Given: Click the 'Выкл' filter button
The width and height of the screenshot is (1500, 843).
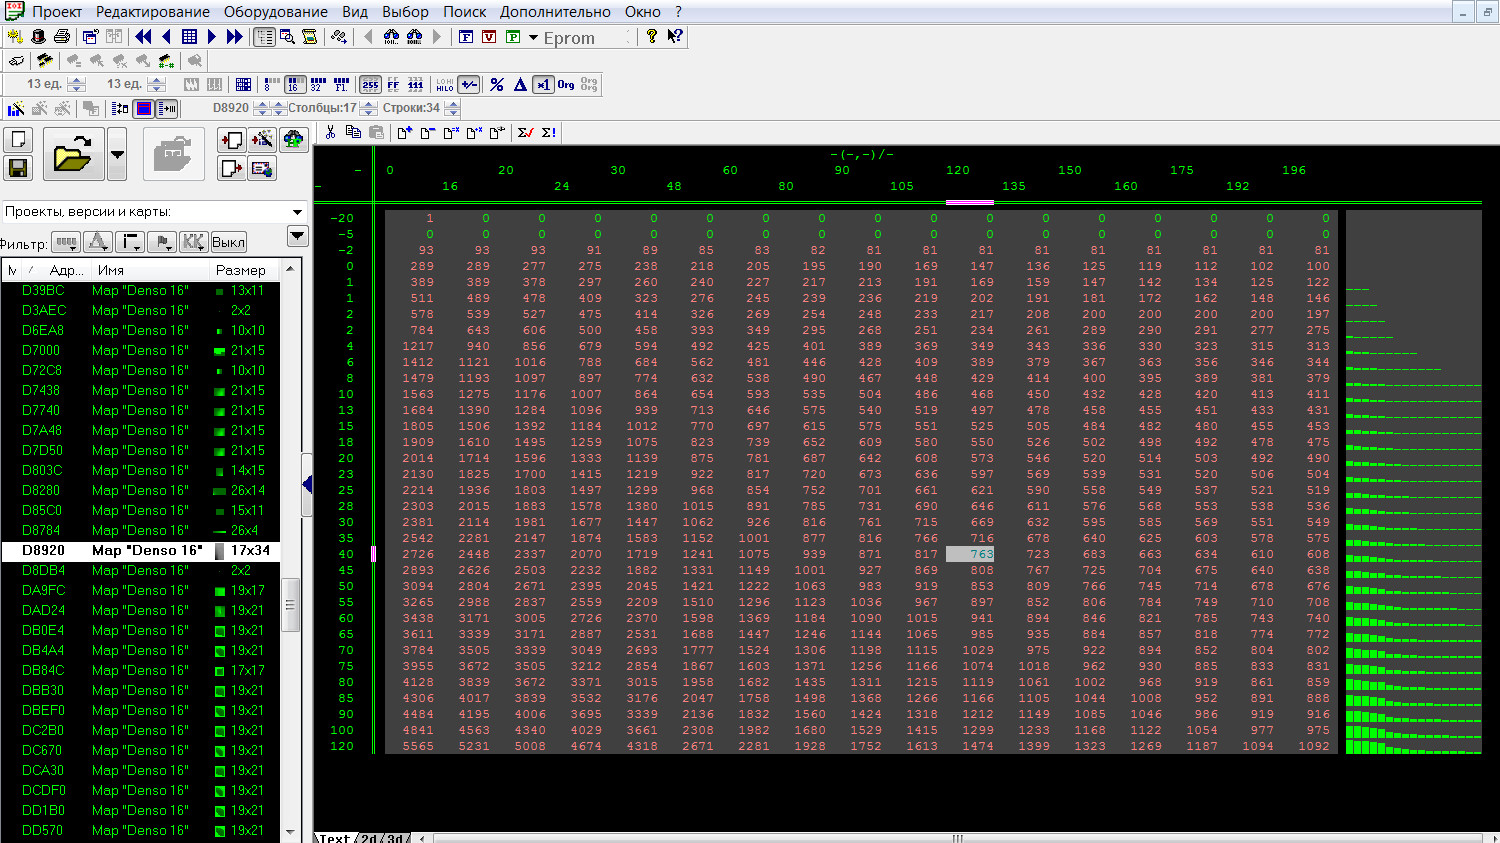Looking at the screenshot, I should pos(228,242).
